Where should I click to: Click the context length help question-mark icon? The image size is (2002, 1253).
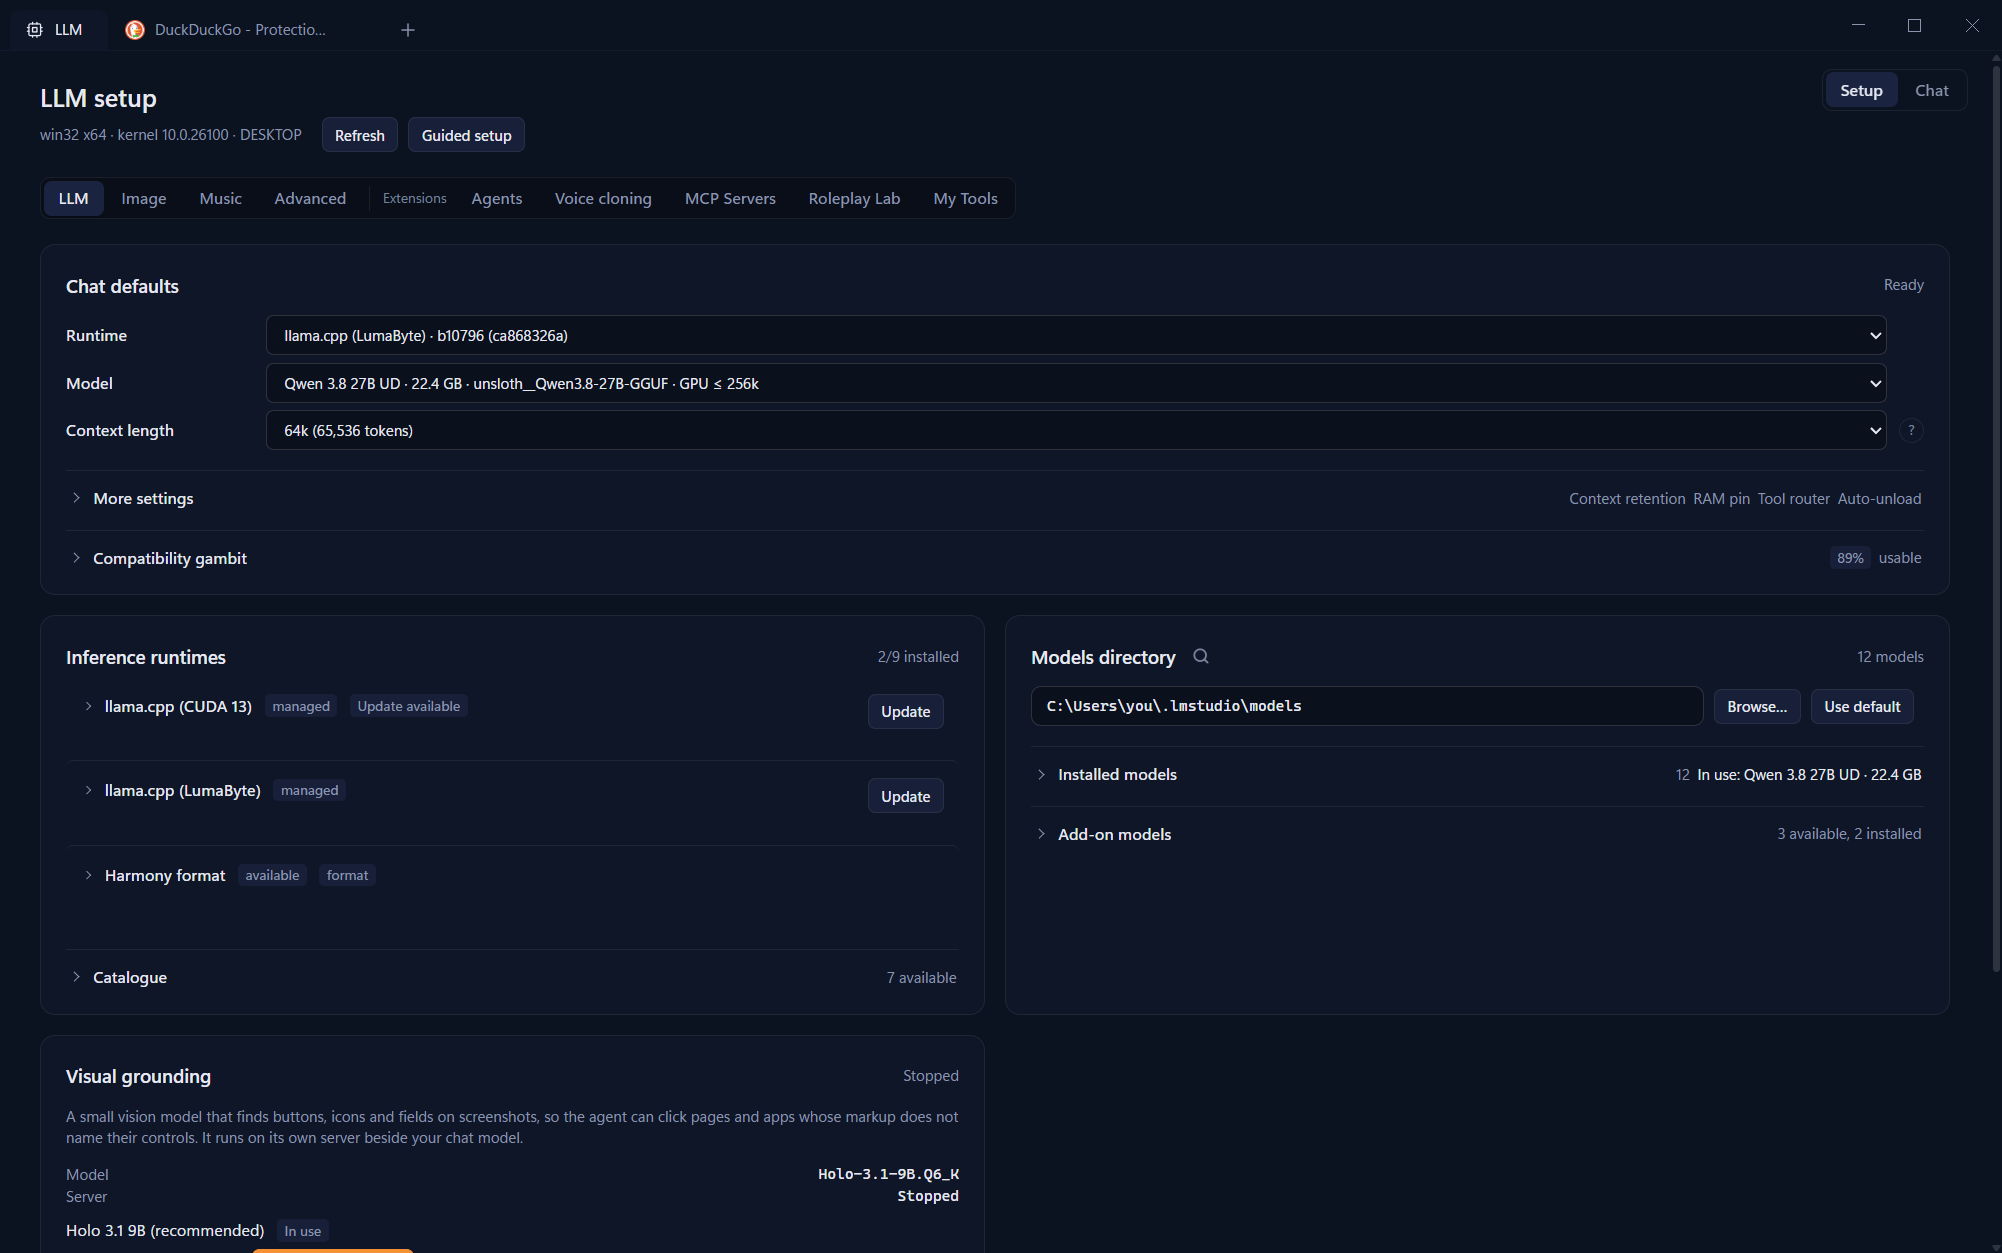(1911, 431)
